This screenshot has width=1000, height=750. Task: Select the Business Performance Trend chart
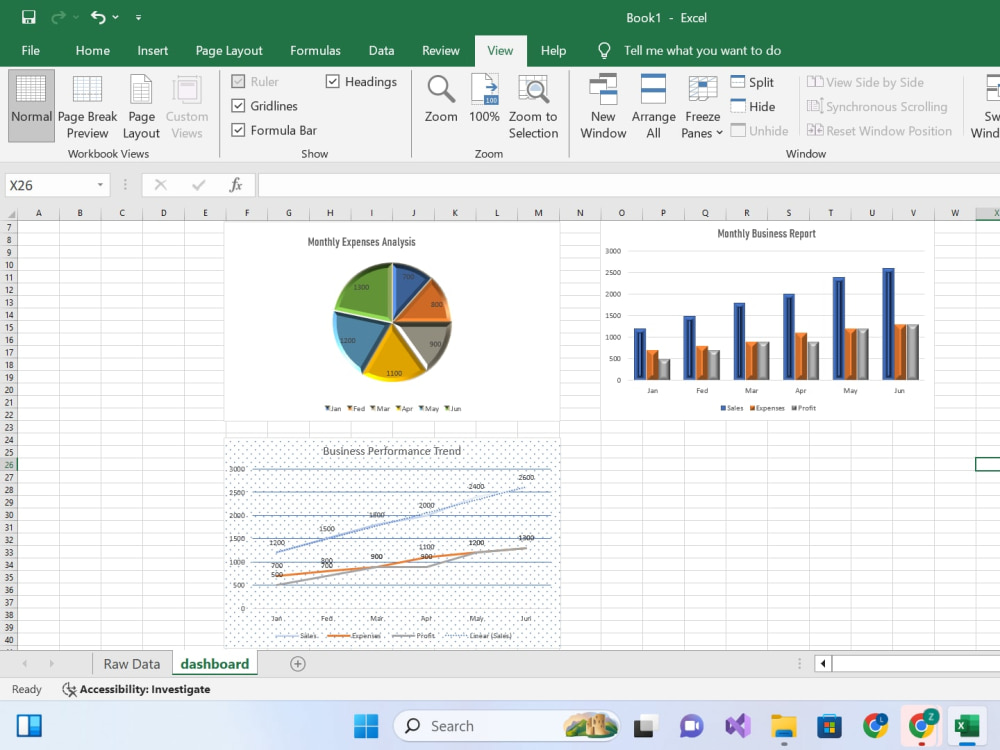tap(392, 543)
